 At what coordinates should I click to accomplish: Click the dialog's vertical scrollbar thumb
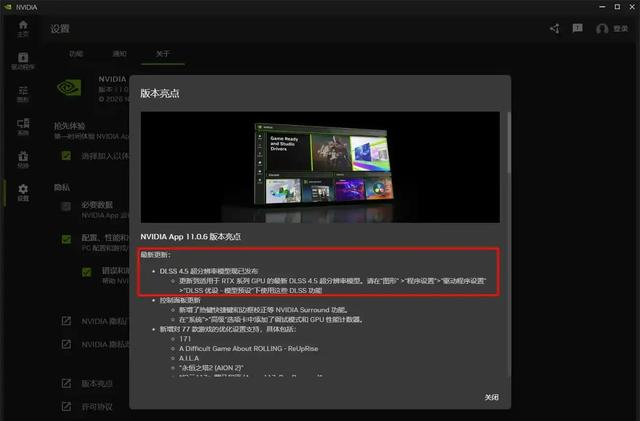click(509, 143)
